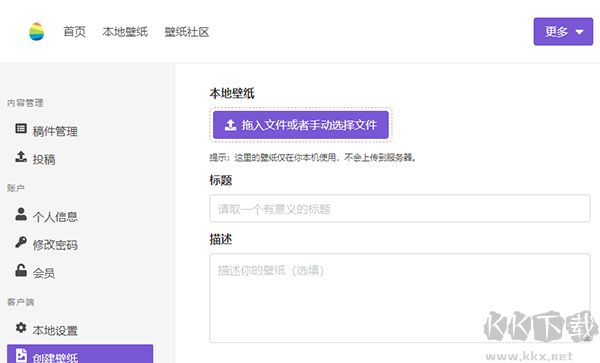Click the gear icon beside 本地设置
600x363 pixels.
point(21,327)
